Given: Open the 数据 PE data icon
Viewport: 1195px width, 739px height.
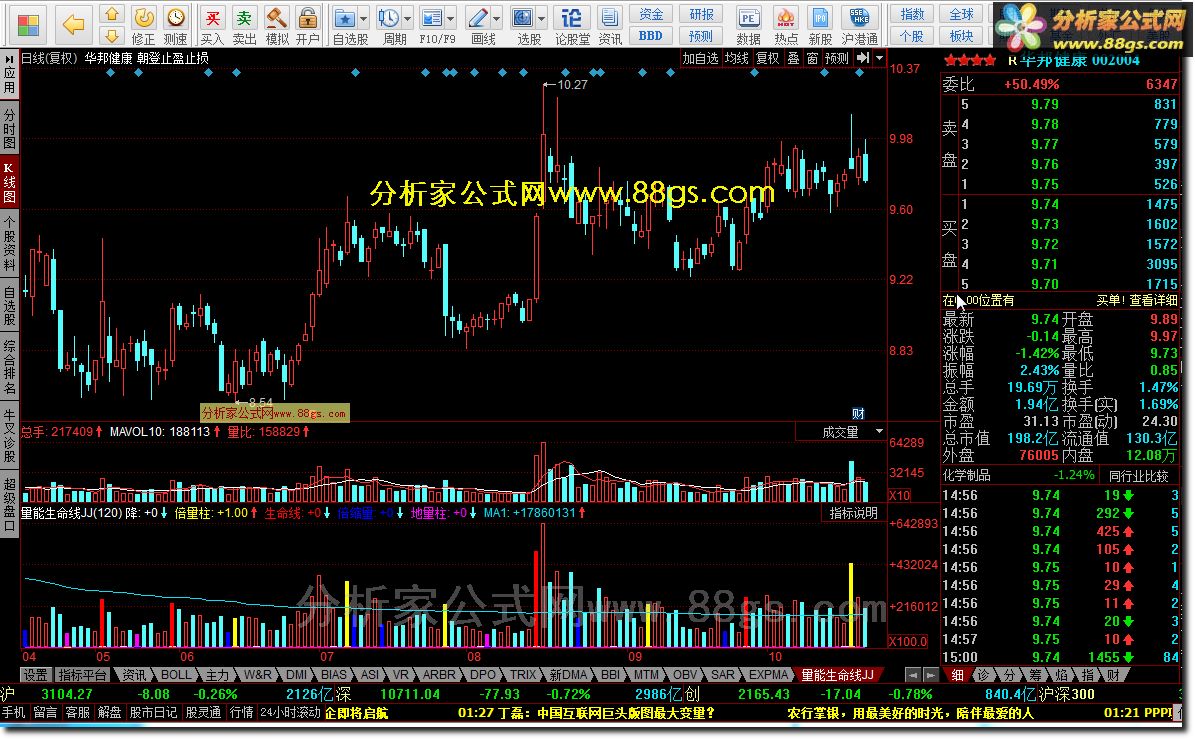Looking at the screenshot, I should (748, 25).
